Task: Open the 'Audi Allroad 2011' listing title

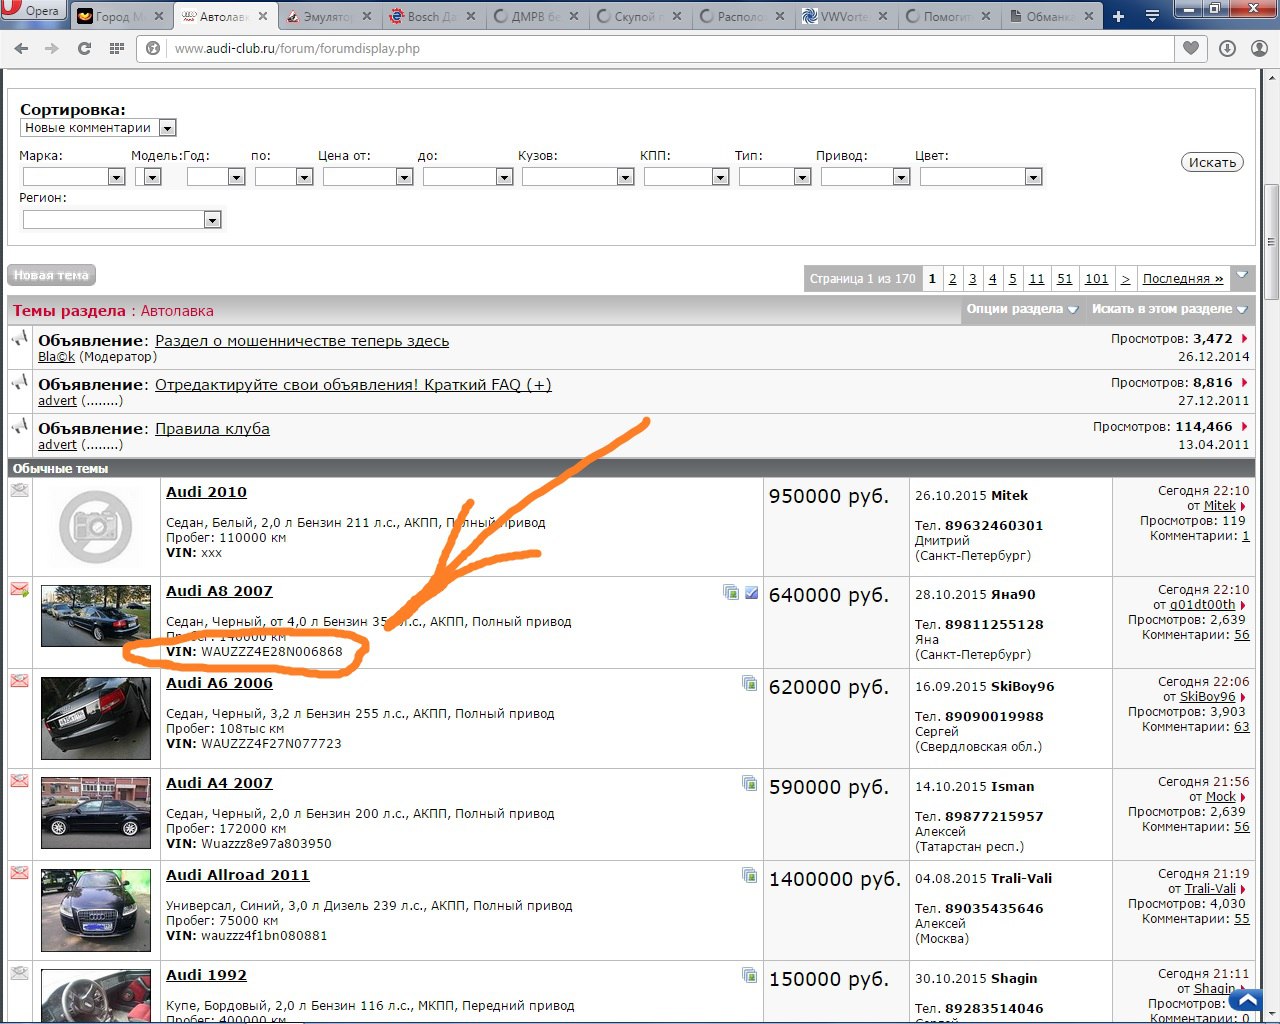Action: coord(238,875)
